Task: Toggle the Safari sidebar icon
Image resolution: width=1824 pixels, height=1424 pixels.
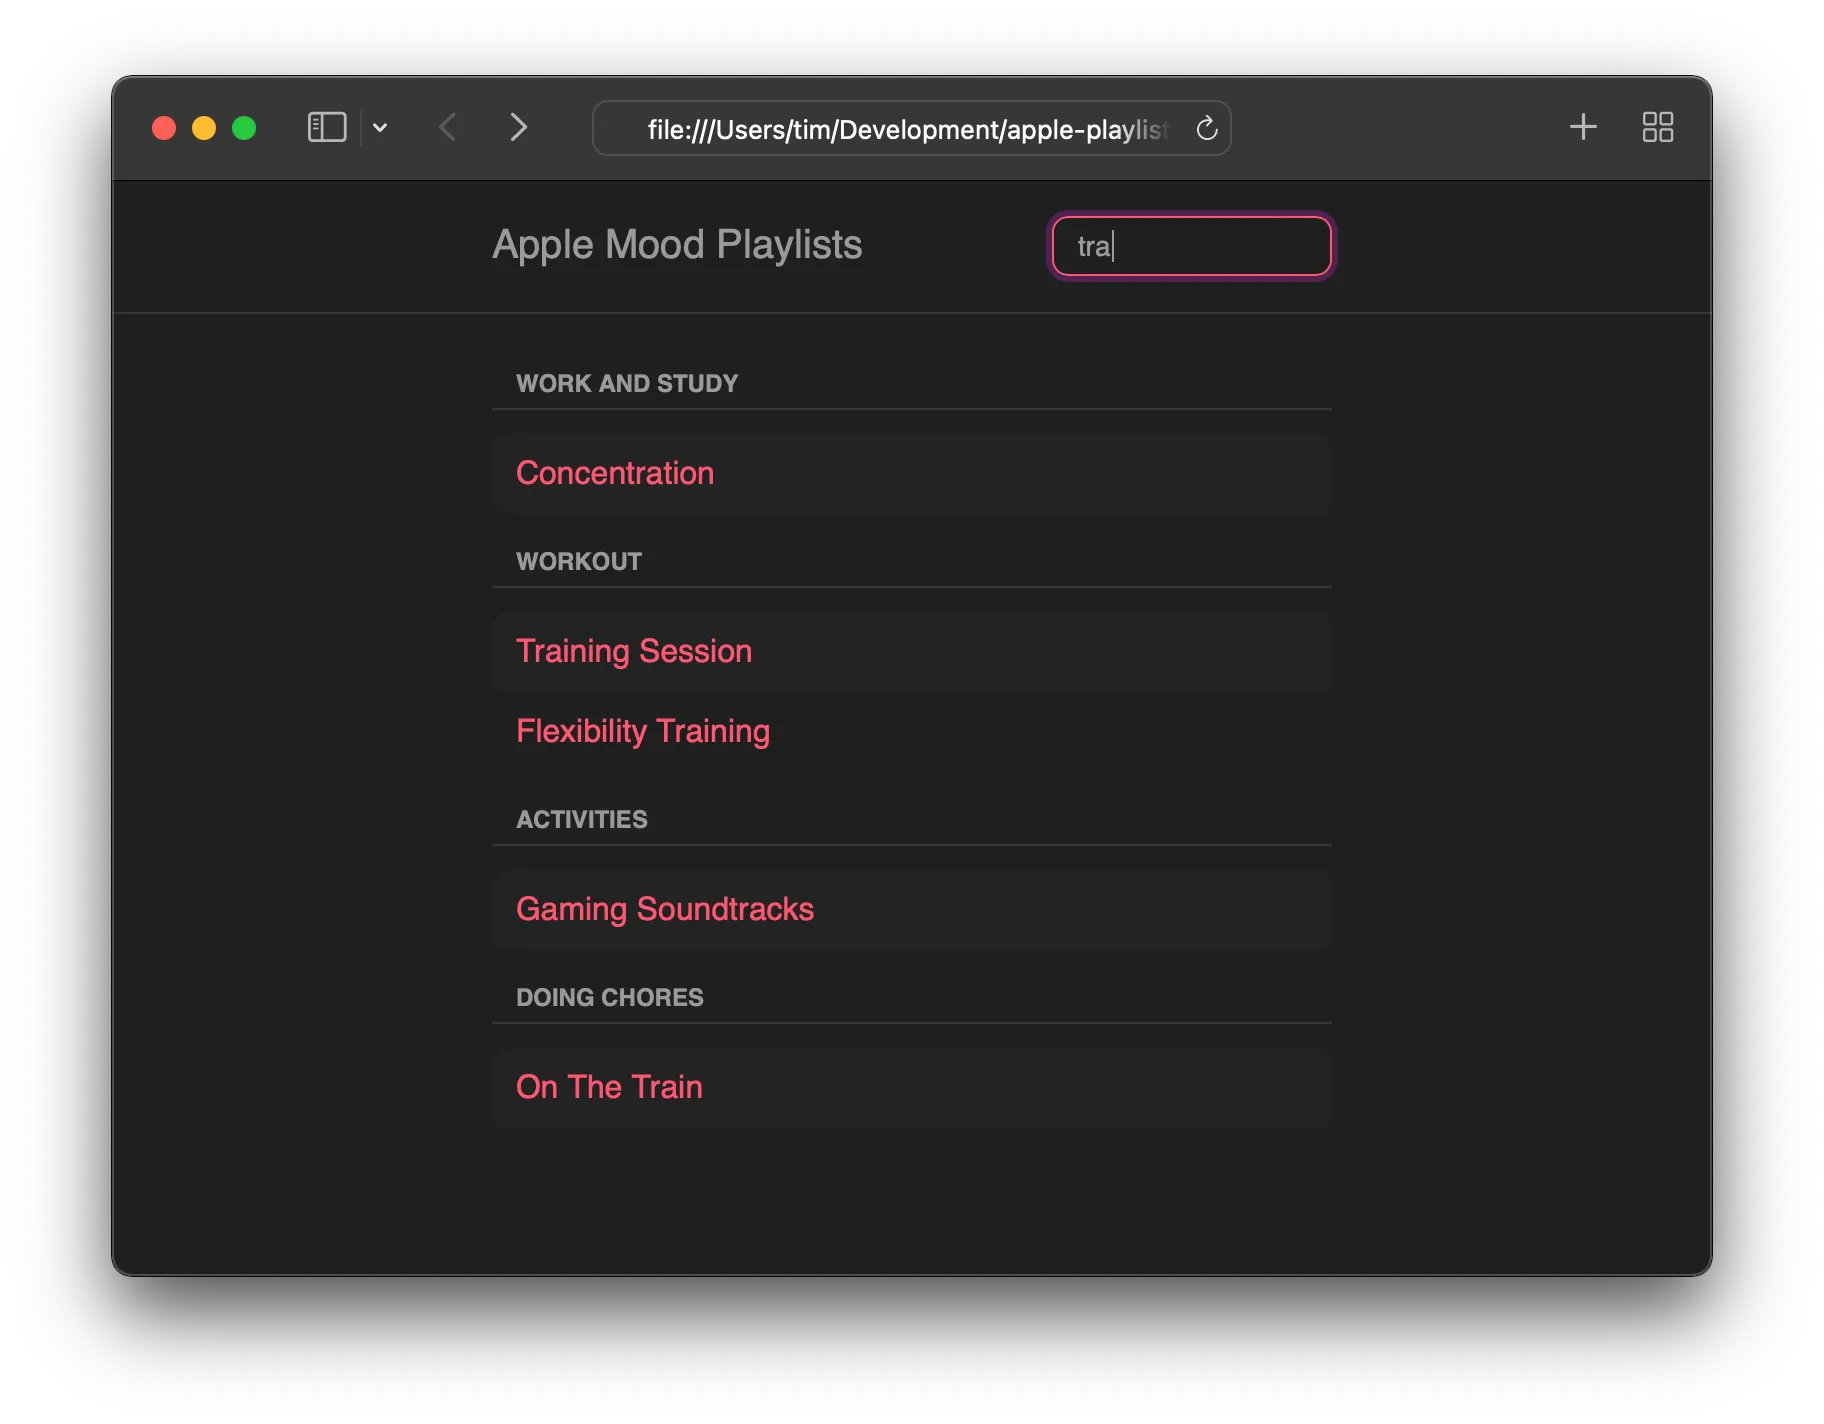Action: point(327,128)
